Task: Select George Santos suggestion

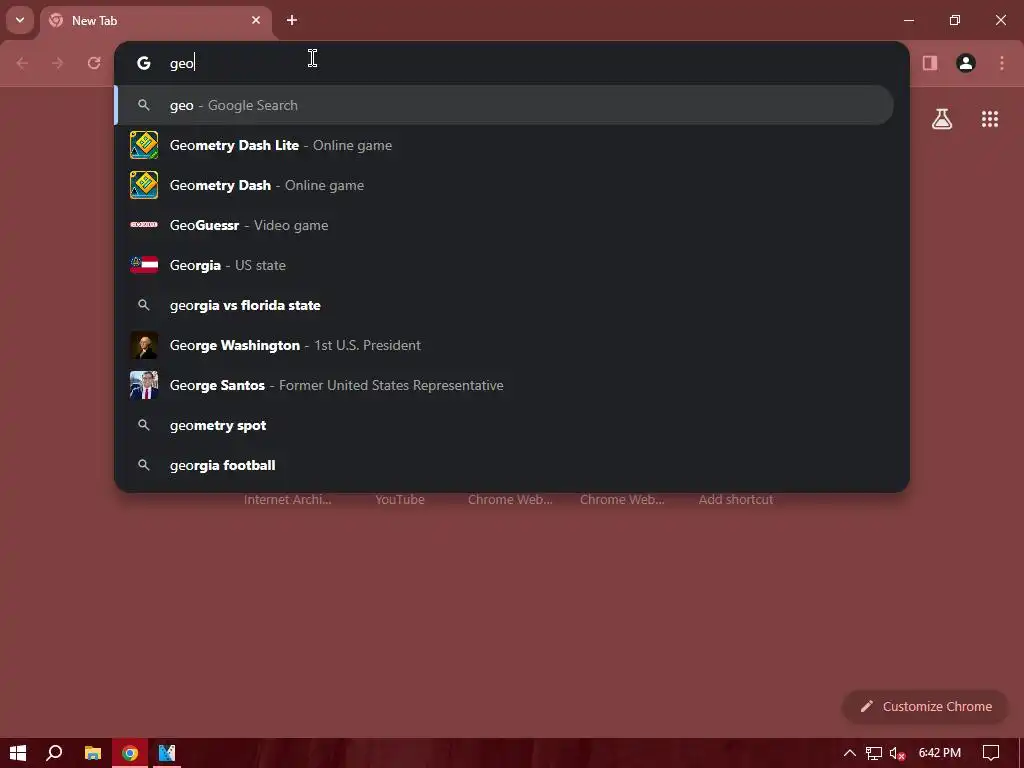Action: [x=504, y=385]
